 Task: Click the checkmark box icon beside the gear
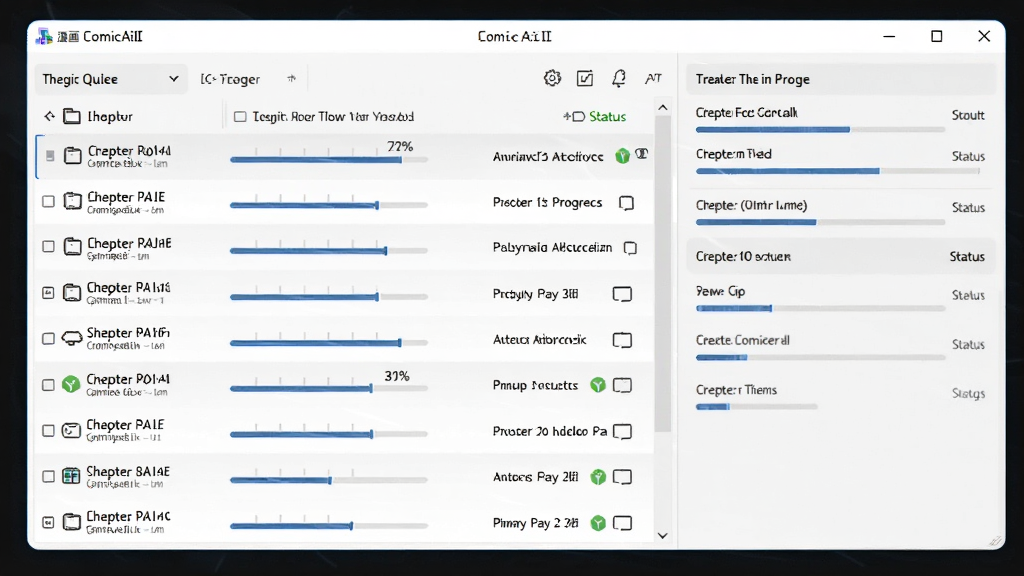(x=584, y=78)
